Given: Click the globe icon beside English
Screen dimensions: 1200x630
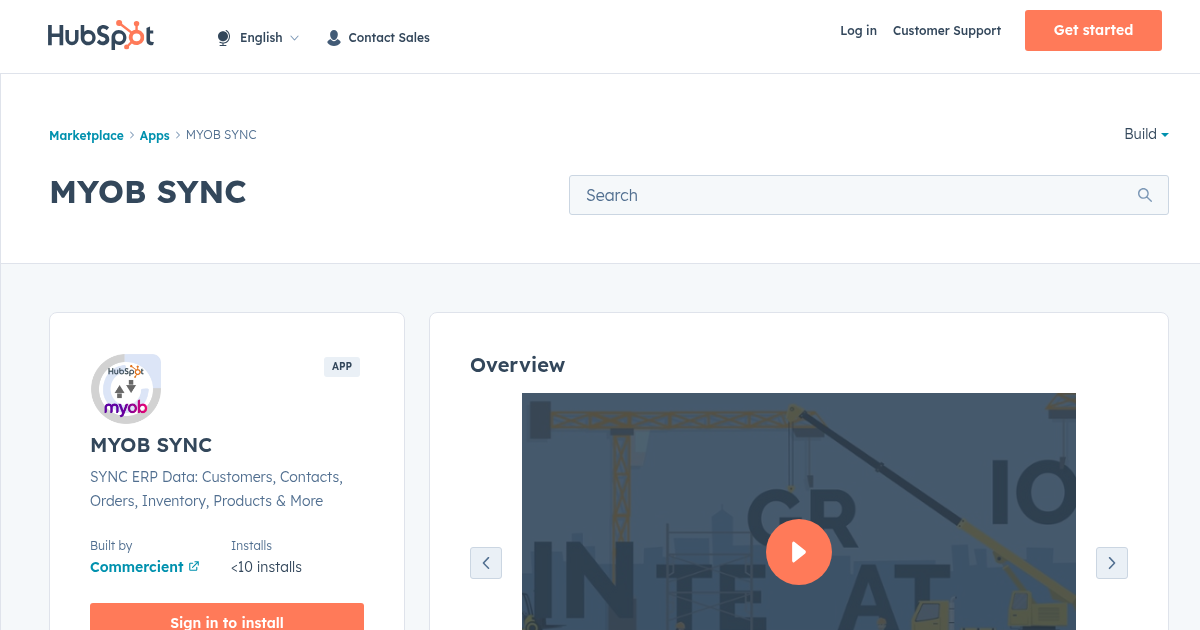Looking at the screenshot, I should click(x=223, y=37).
